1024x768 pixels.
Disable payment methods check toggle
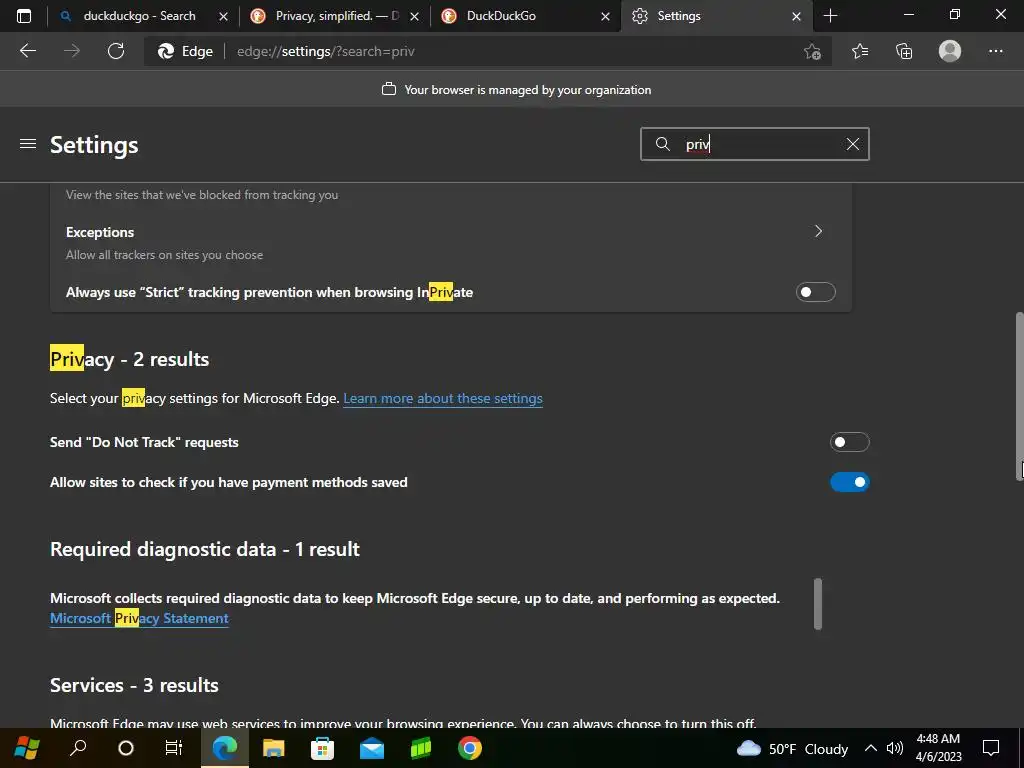pos(849,482)
